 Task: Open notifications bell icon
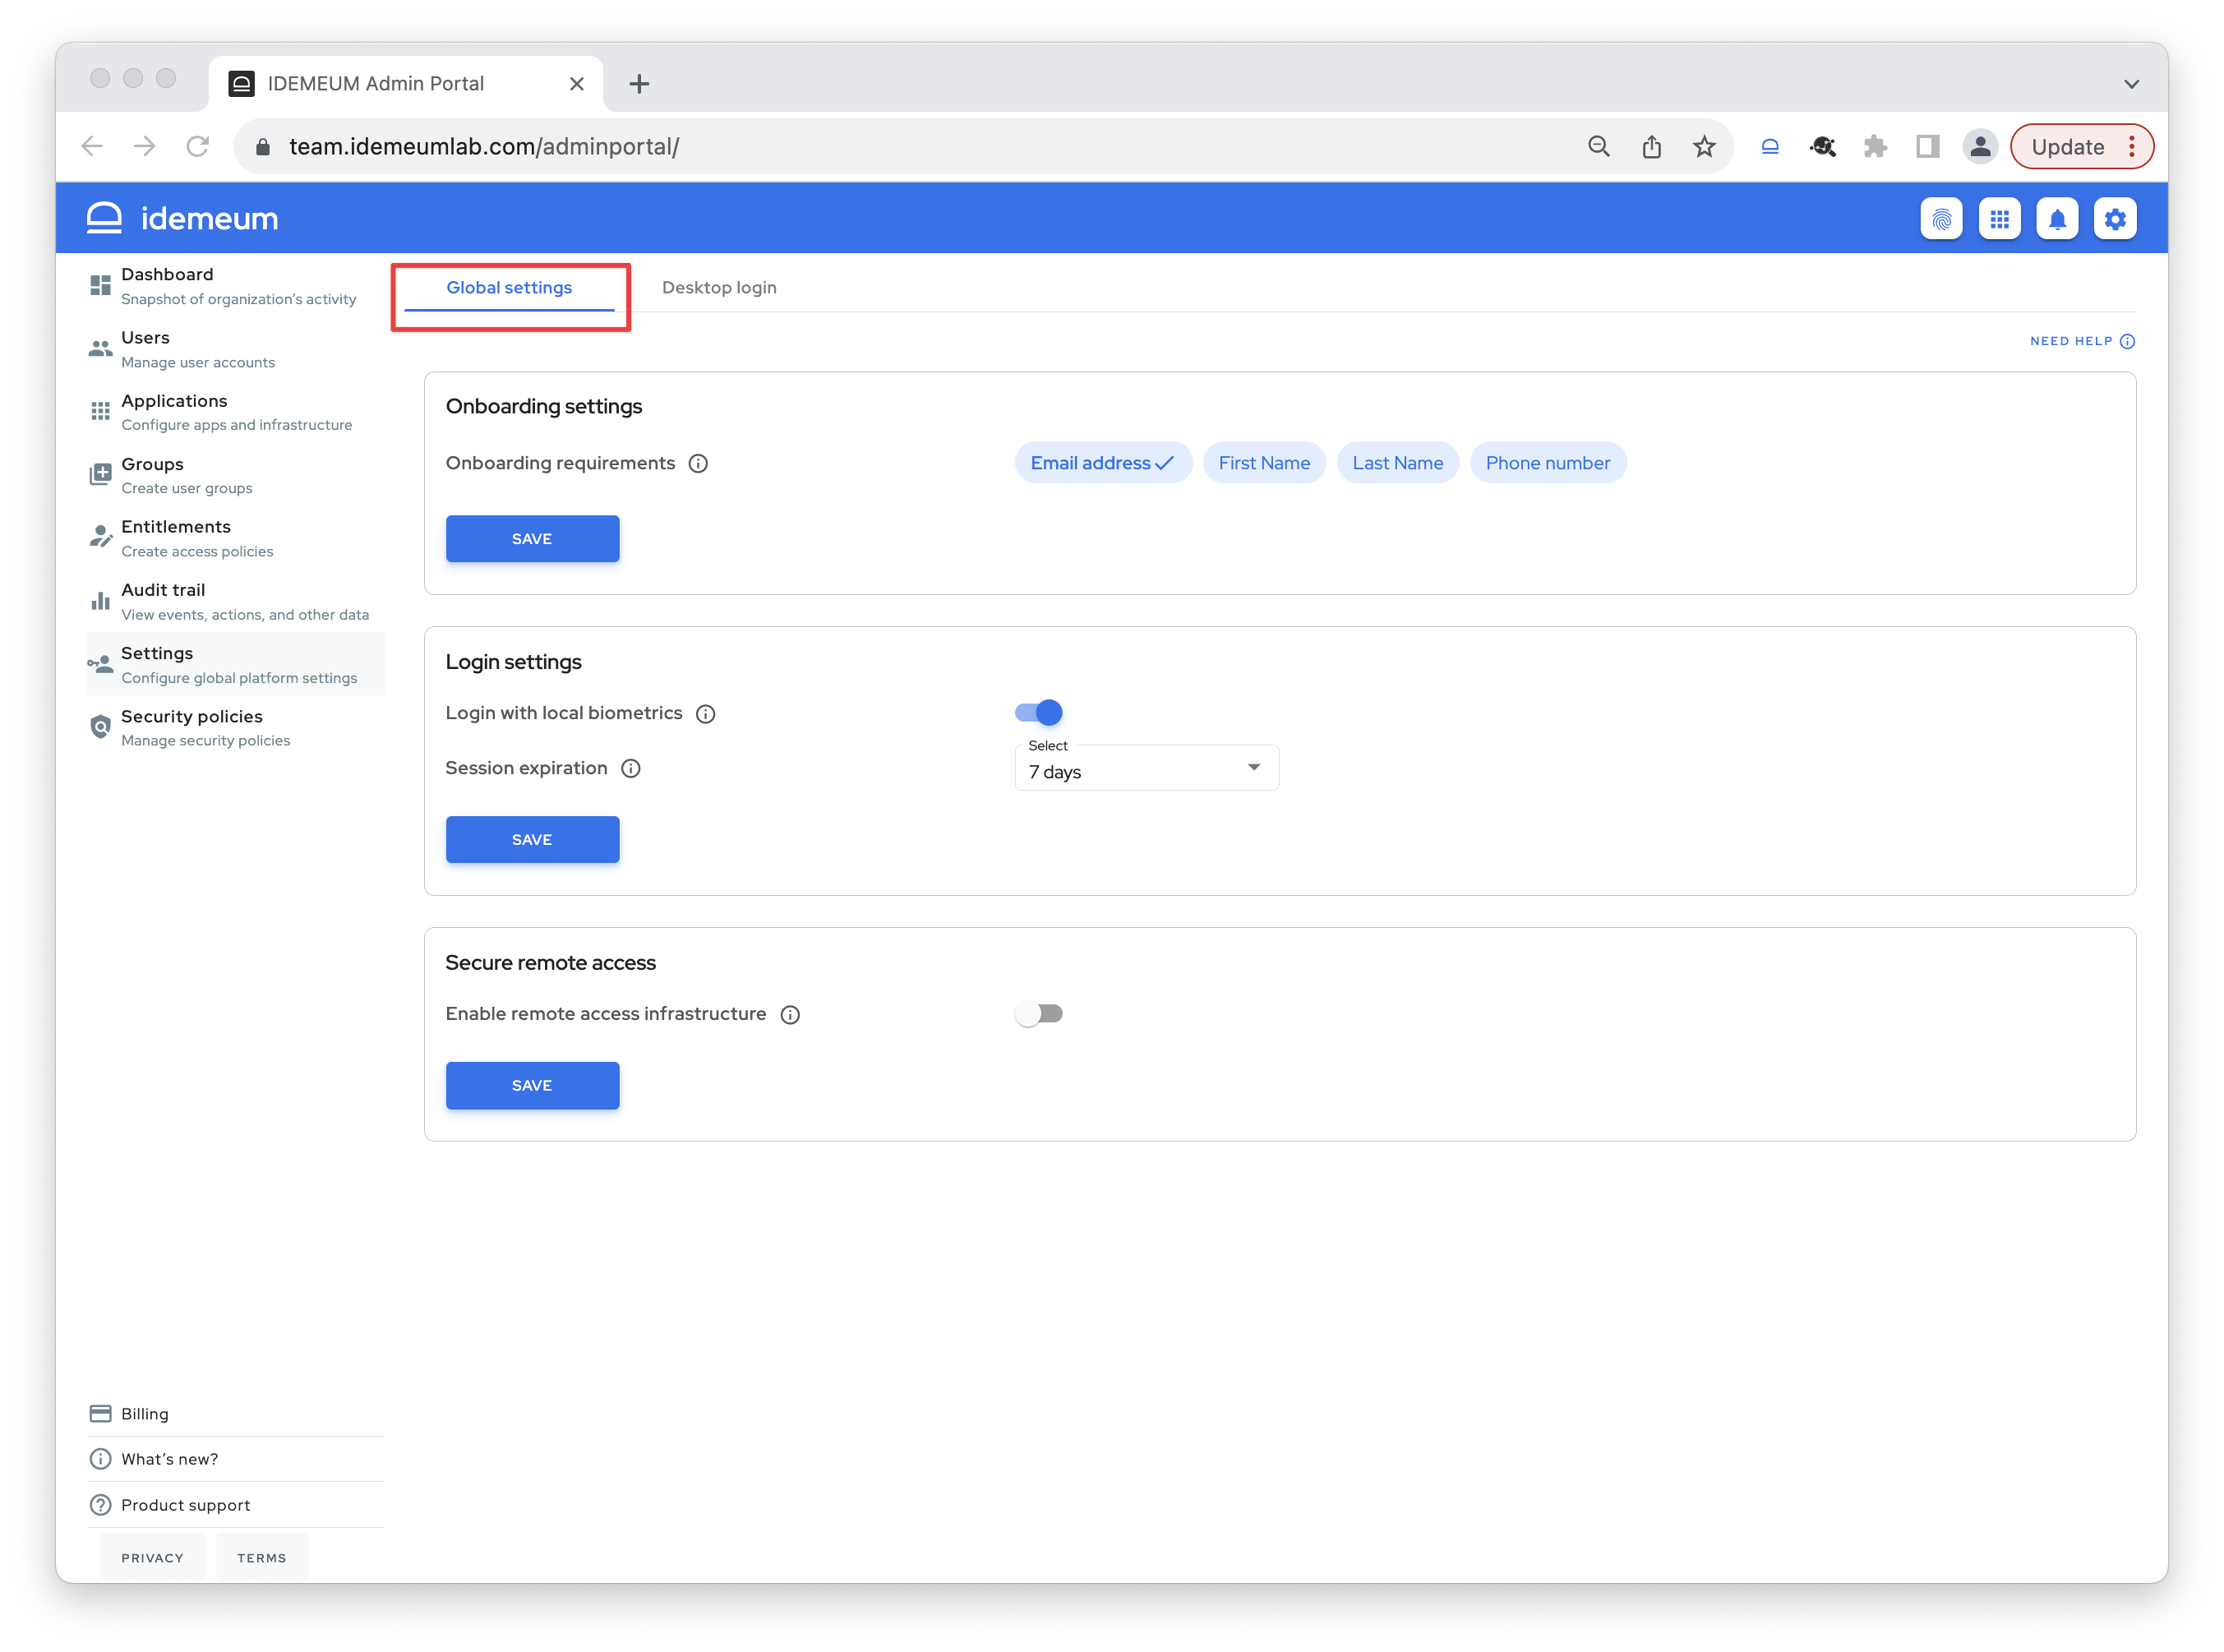point(2057,219)
